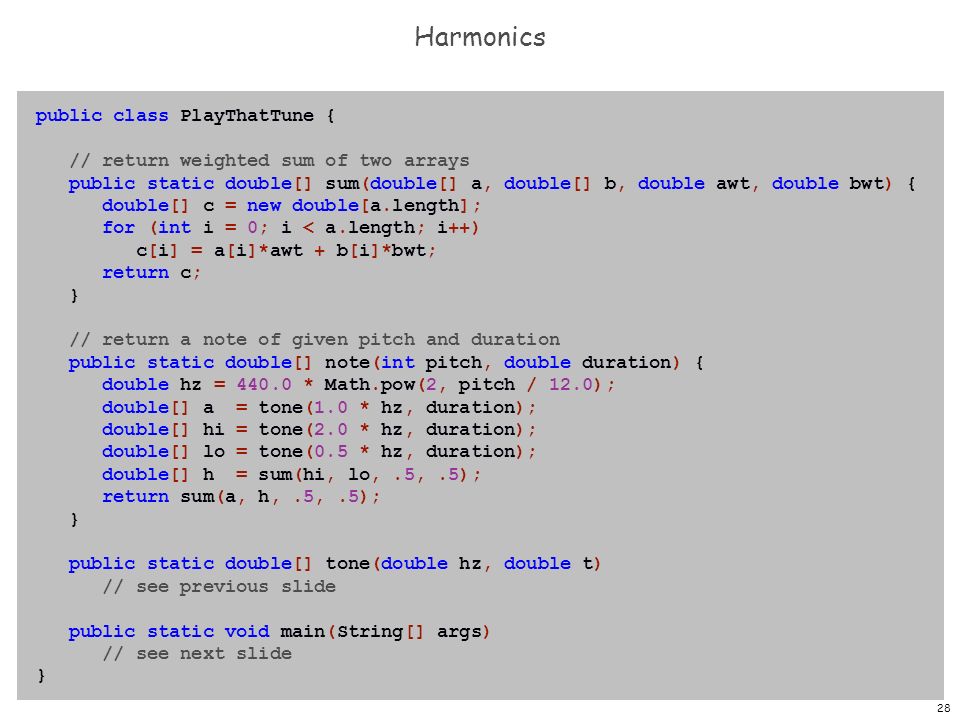
Task: Click the line "double[] c = new double[a.length];"
Action: pos(291,206)
